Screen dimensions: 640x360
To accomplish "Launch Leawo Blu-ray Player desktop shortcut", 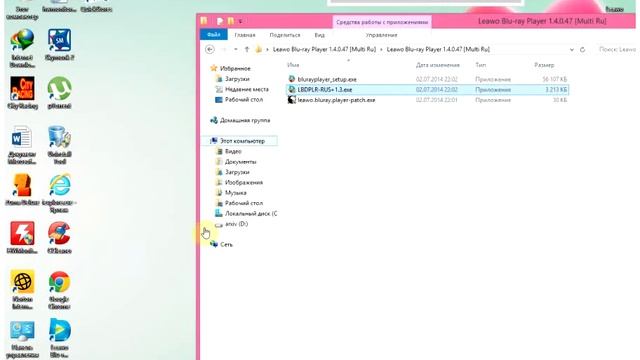I will coord(59,339).
